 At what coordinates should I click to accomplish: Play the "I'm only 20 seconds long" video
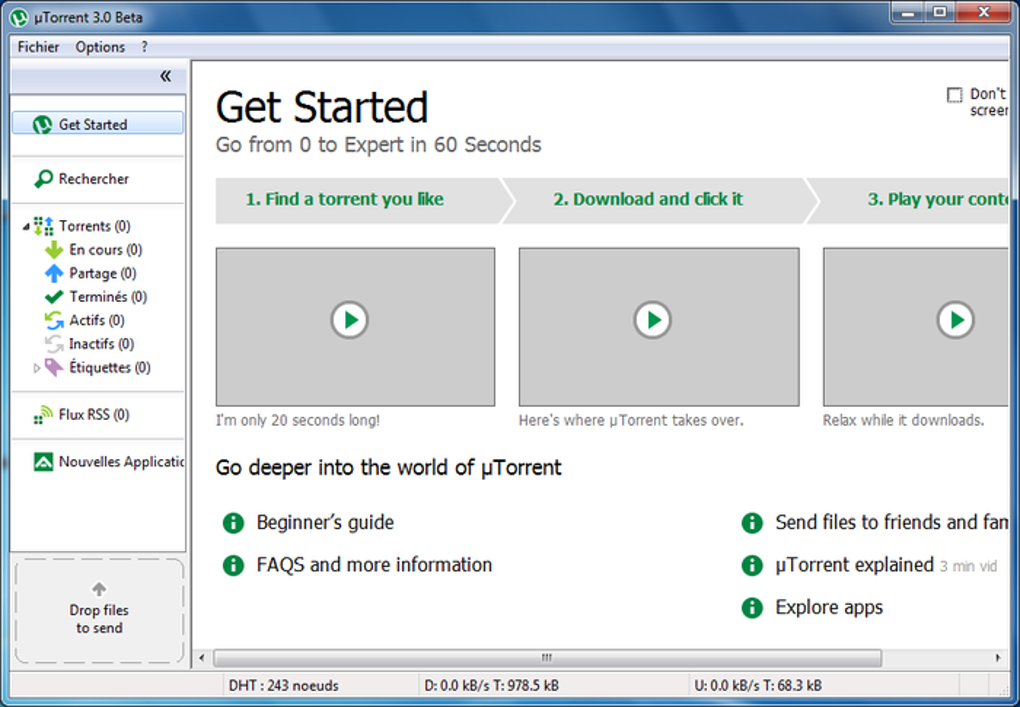(349, 319)
